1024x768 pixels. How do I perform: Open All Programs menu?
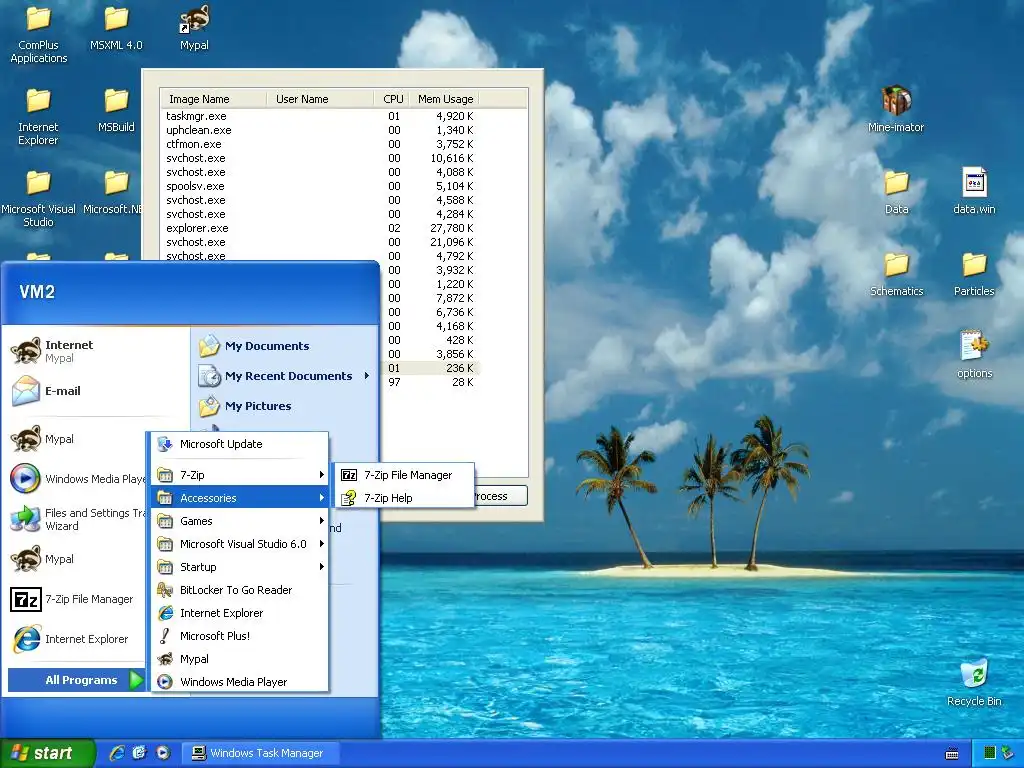pos(76,680)
